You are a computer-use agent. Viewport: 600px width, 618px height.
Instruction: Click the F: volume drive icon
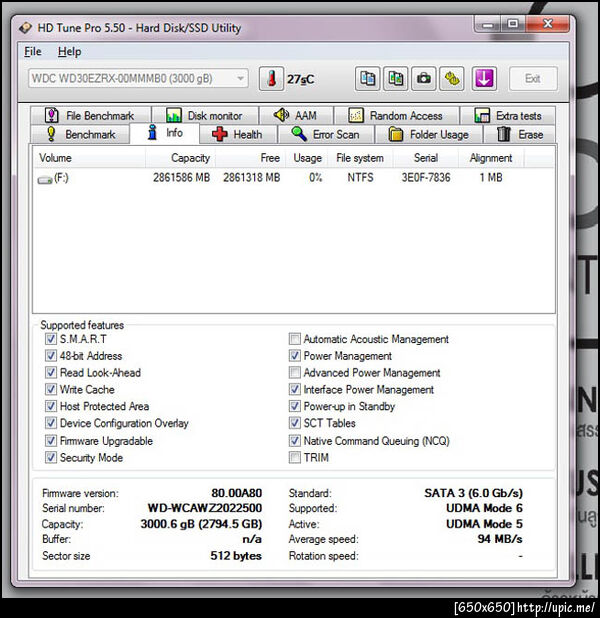45,180
